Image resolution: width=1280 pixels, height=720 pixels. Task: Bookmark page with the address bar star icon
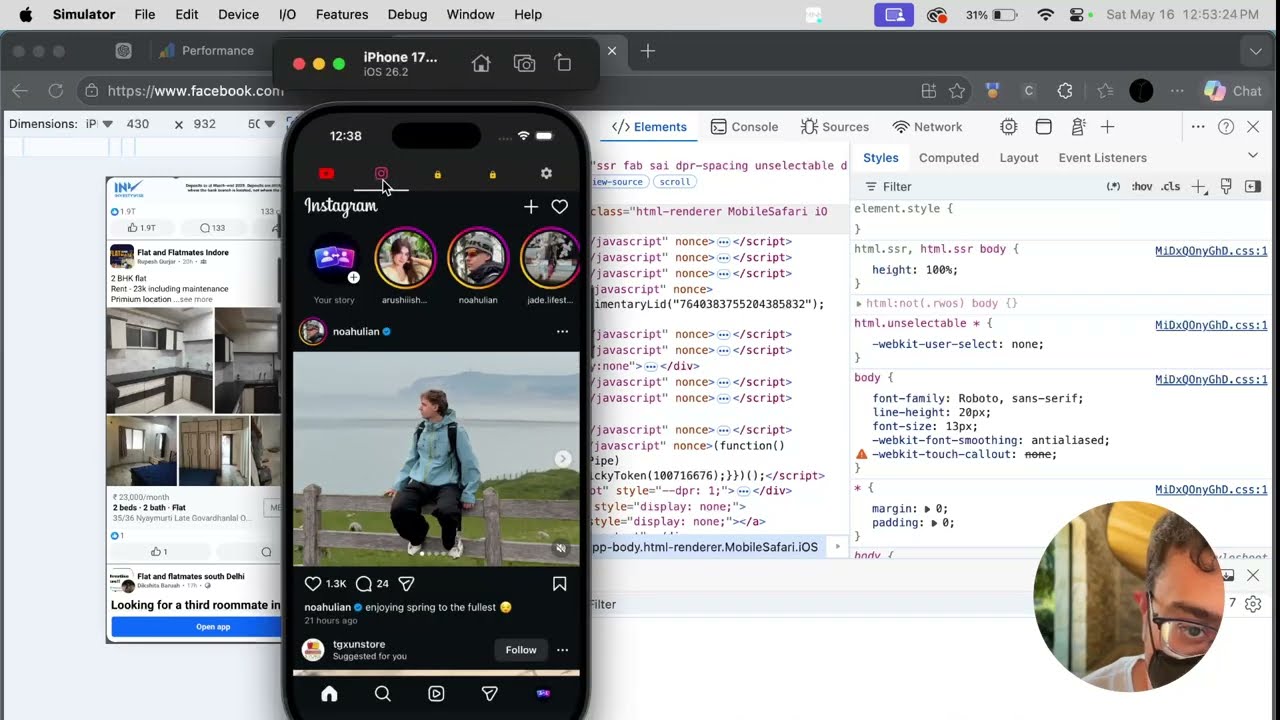(x=957, y=91)
